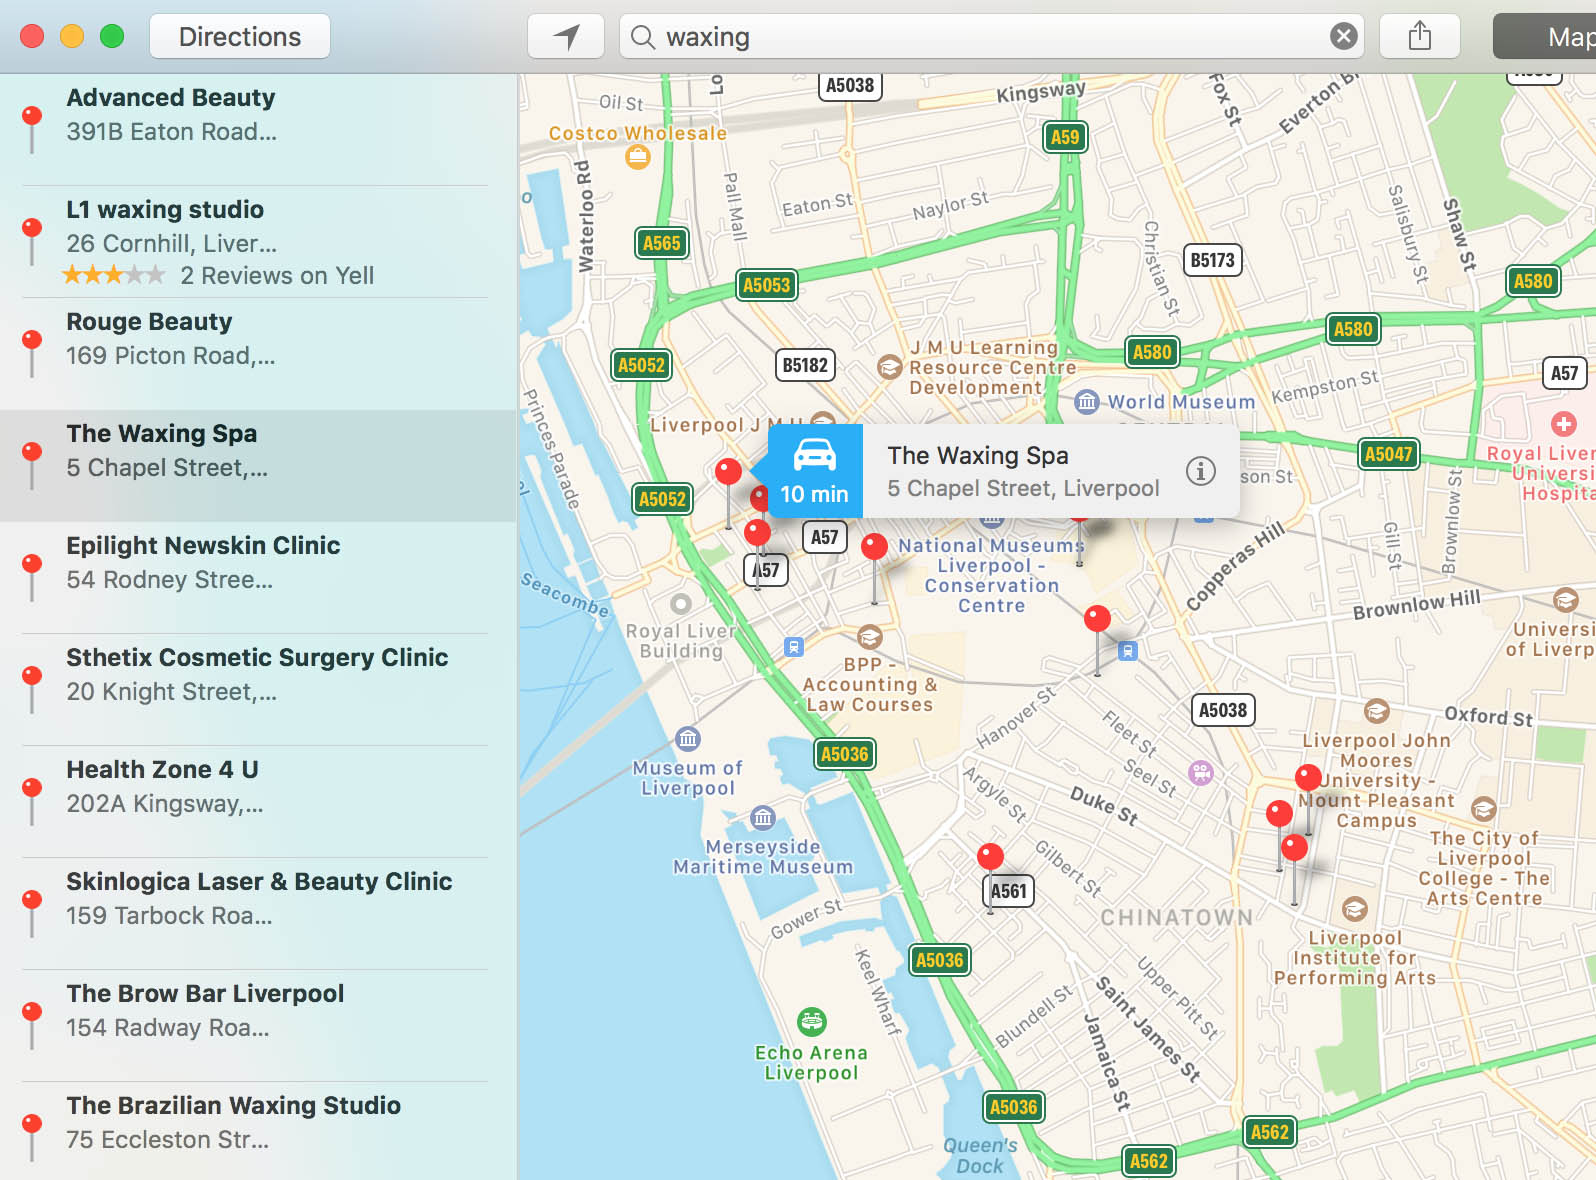Open 2 Reviews on Yell rating
The height and width of the screenshot is (1180, 1596).
click(x=219, y=276)
